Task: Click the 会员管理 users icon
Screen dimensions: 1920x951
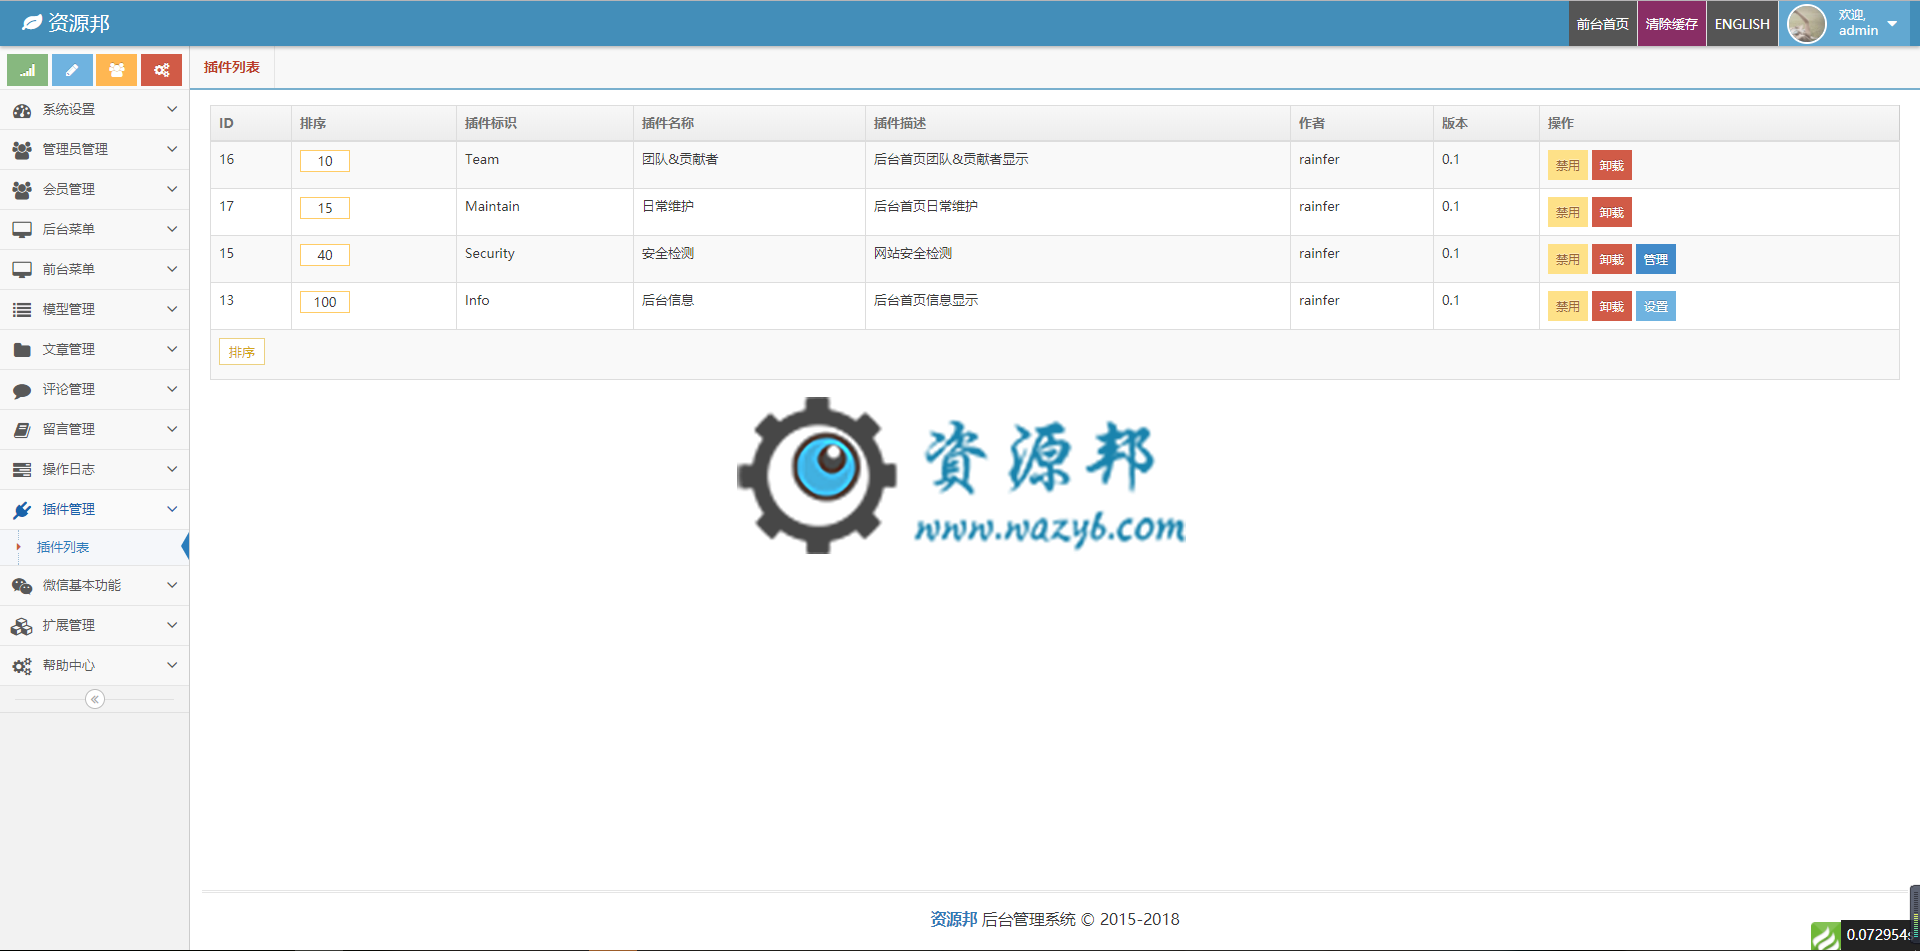Action: click(x=22, y=190)
